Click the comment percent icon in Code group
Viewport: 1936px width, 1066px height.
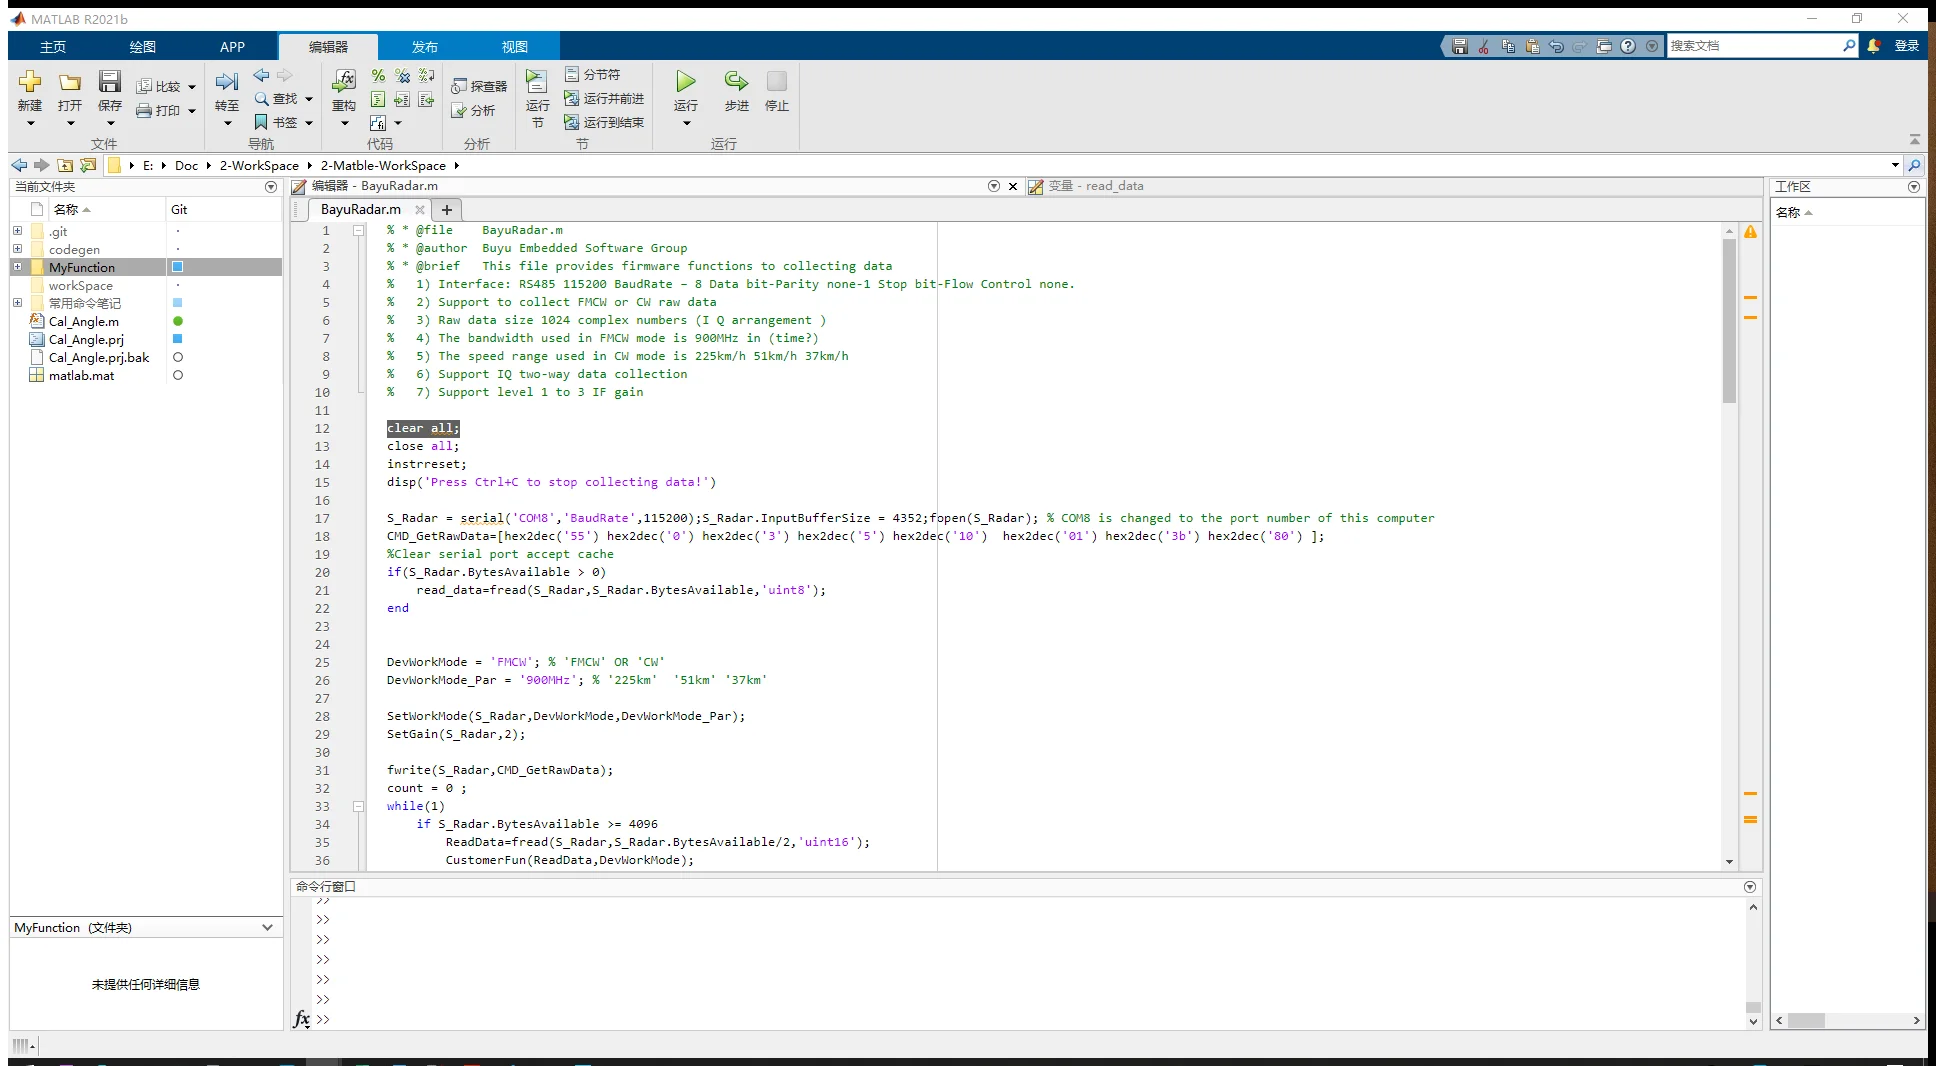(x=378, y=76)
